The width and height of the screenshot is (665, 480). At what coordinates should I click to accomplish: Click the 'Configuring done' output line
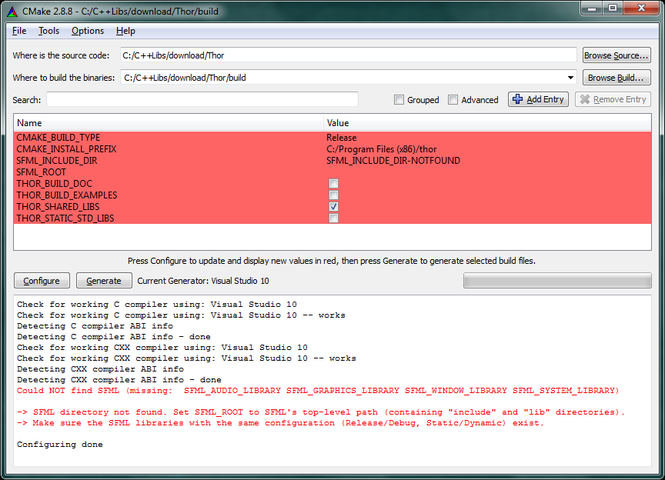(x=60, y=444)
